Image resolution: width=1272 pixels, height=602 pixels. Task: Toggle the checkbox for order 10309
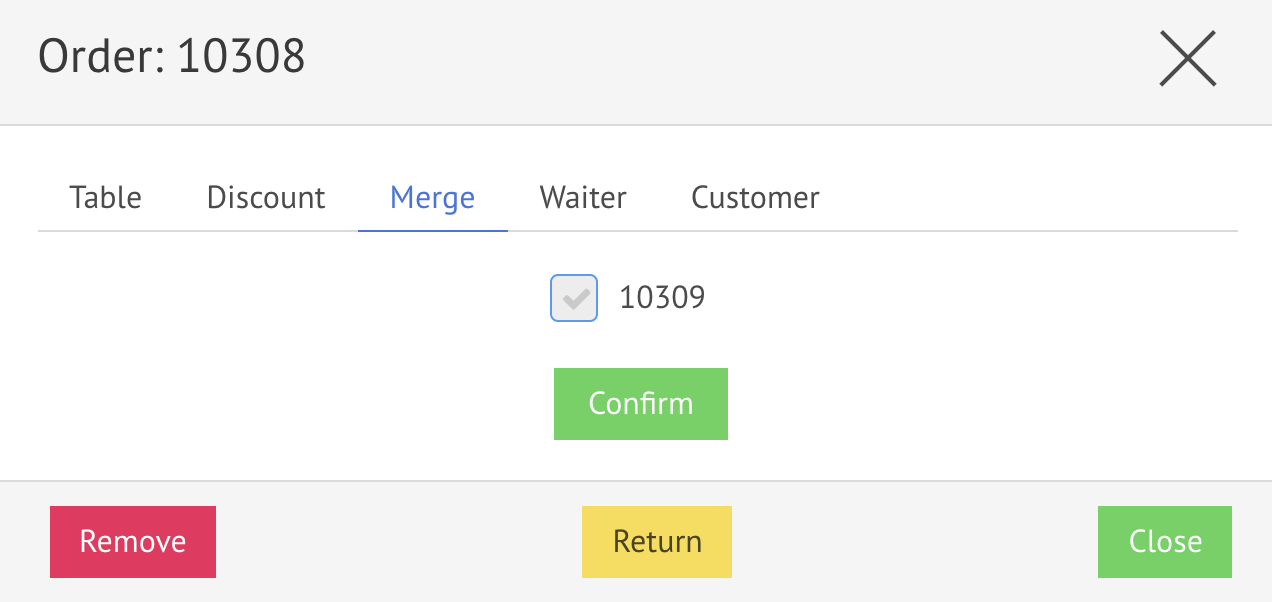(x=574, y=298)
